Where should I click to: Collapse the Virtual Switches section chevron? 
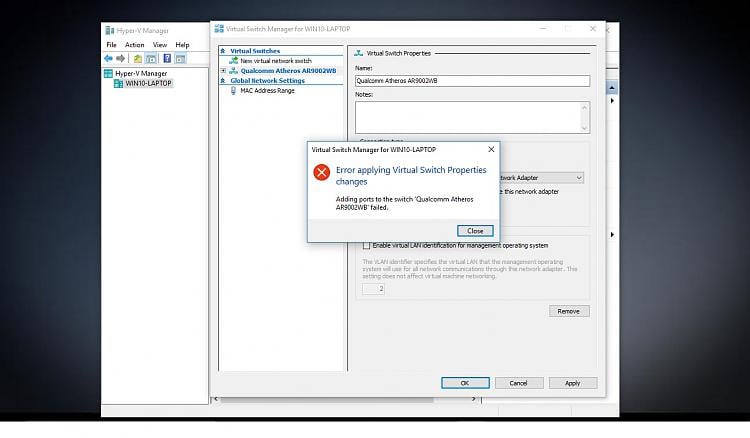[222, 51]
